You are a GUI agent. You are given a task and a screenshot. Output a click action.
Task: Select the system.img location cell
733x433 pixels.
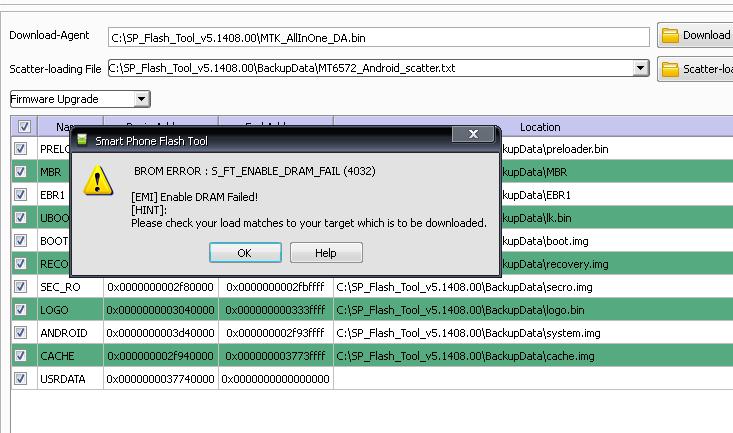coord(468,333)
